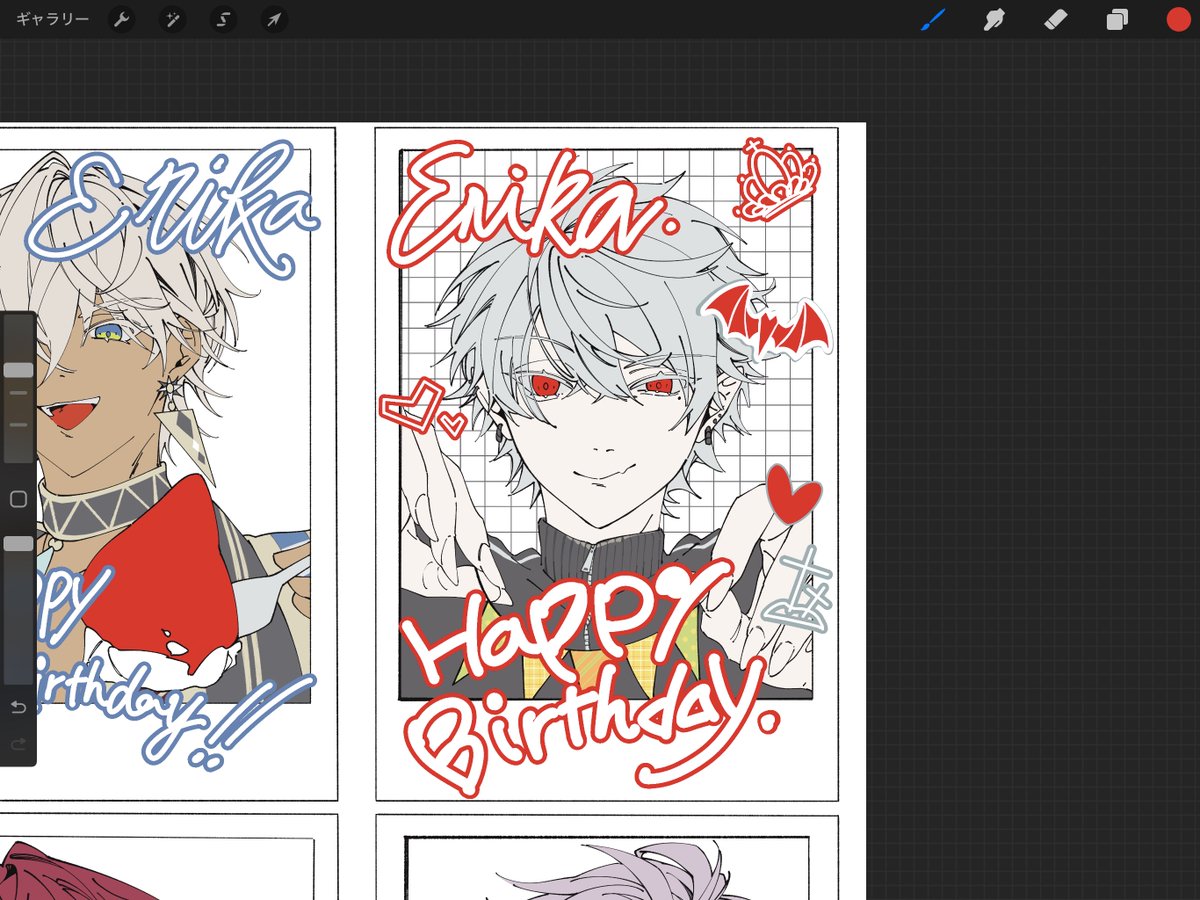Tap the square modify button in sidebar
This screenshot has height=900, width=1200.
pos(18,499)
